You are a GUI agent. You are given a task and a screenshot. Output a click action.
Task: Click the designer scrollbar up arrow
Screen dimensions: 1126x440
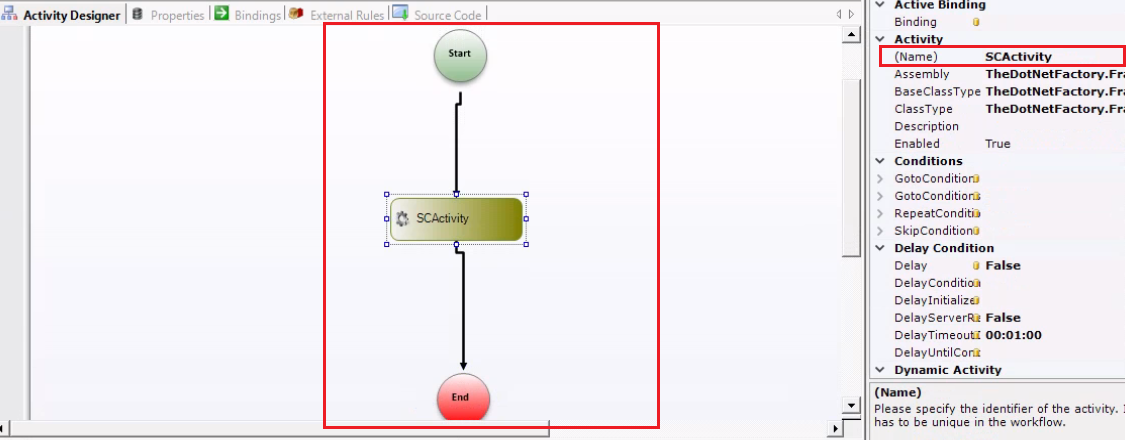pyautogui.click(x=851, y=34)
